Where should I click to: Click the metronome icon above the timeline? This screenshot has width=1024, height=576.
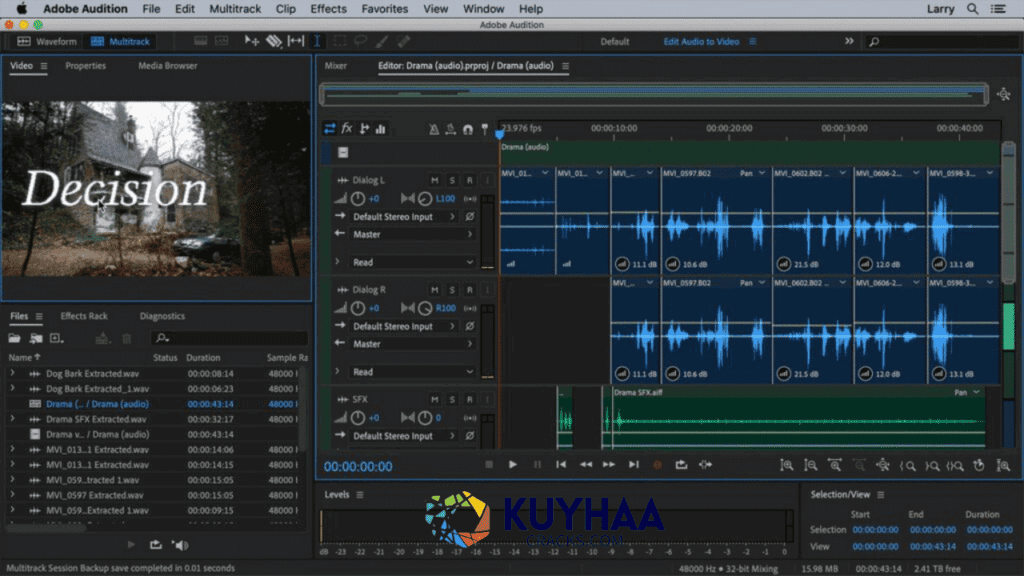click(x=434, y=128)
